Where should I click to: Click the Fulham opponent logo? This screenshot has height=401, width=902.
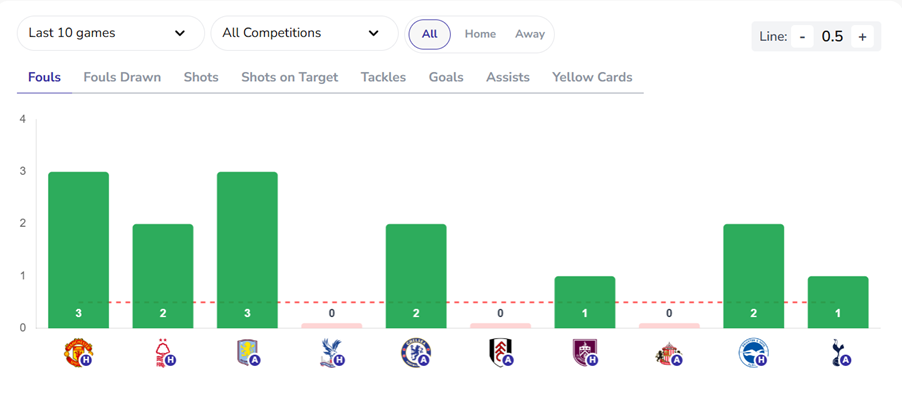point(499,352)
